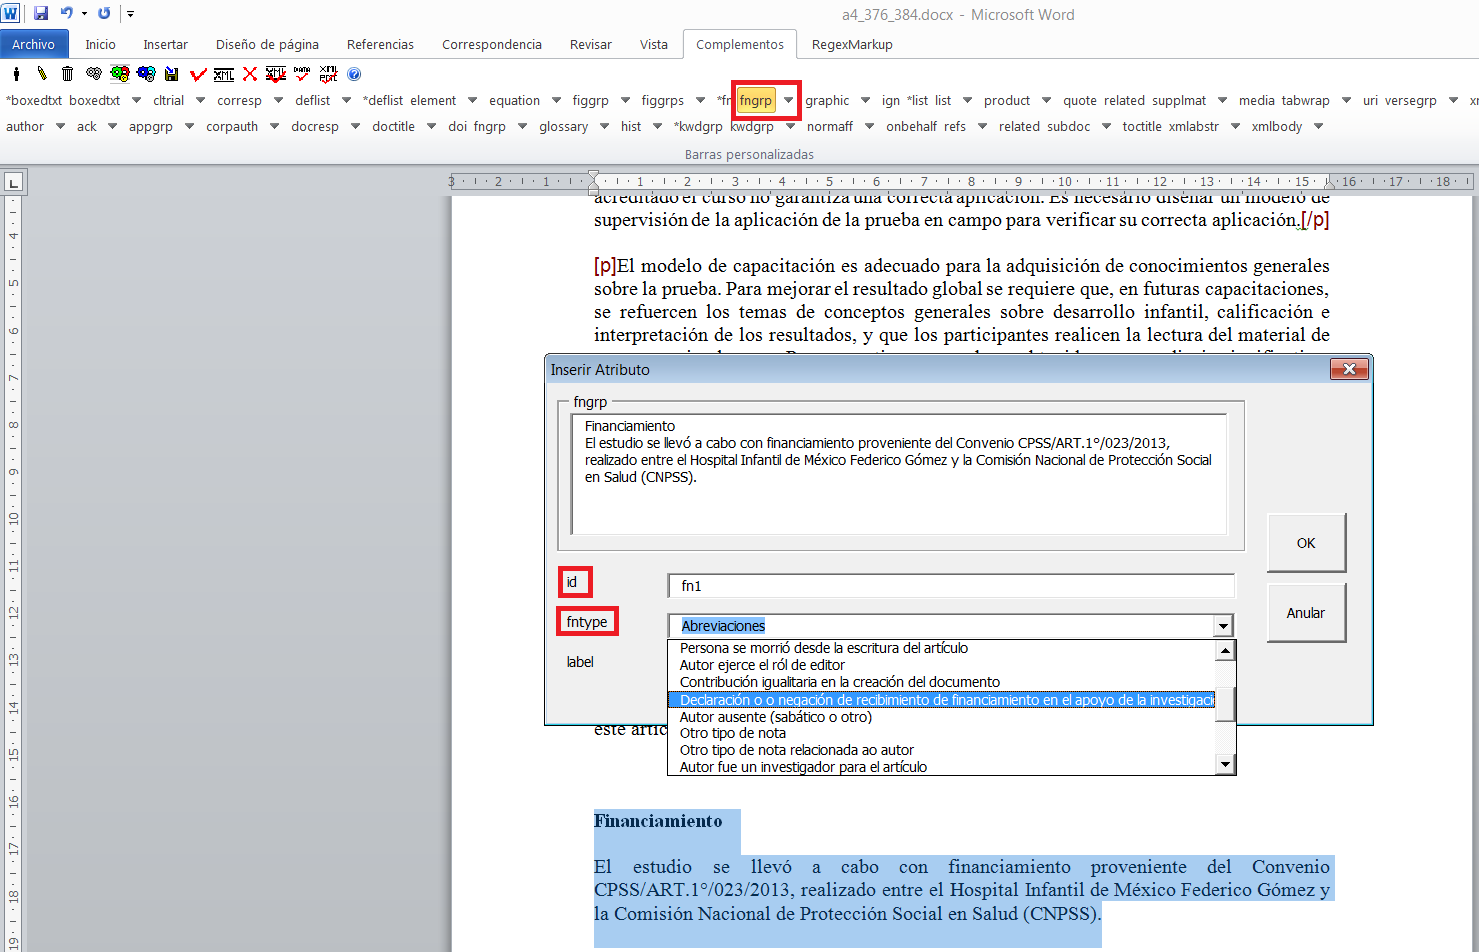Click the Save icon in quick access toolbar
This screenshot has width=1479, height=952.
pyautogui.click(x=41, y=14)
